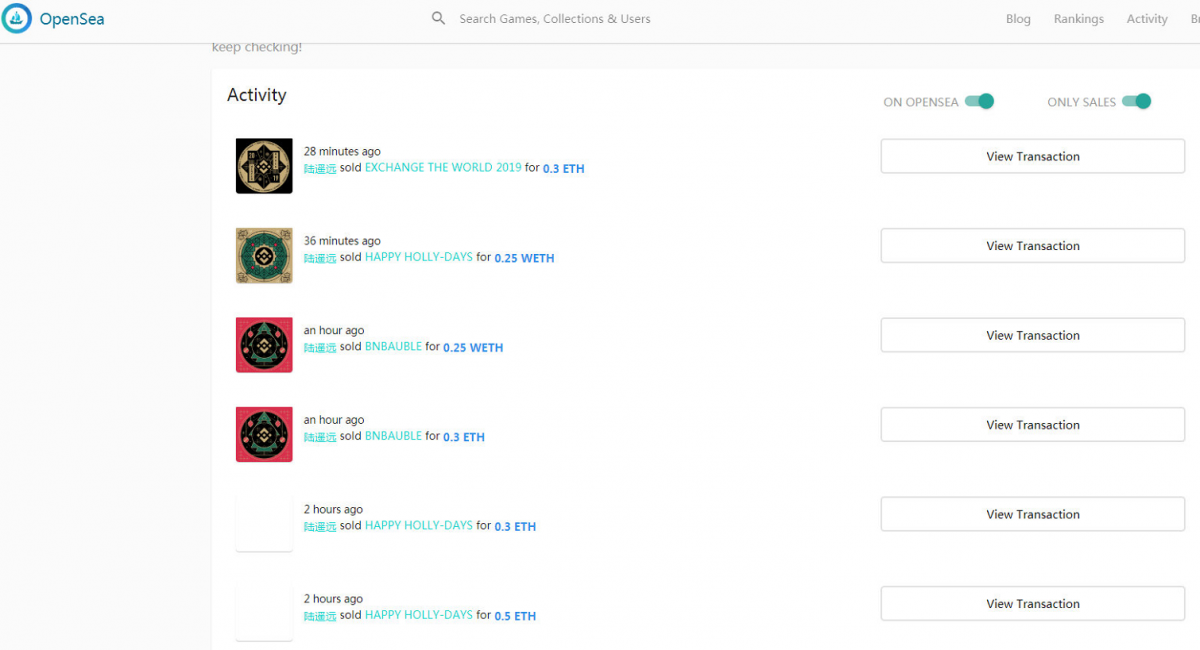This screenshot has width=1200, height=650.
Task: View Transaction for 0.3 ETH EXCHANGE THE WORLD 2019
Action: tap(1033, 156)
